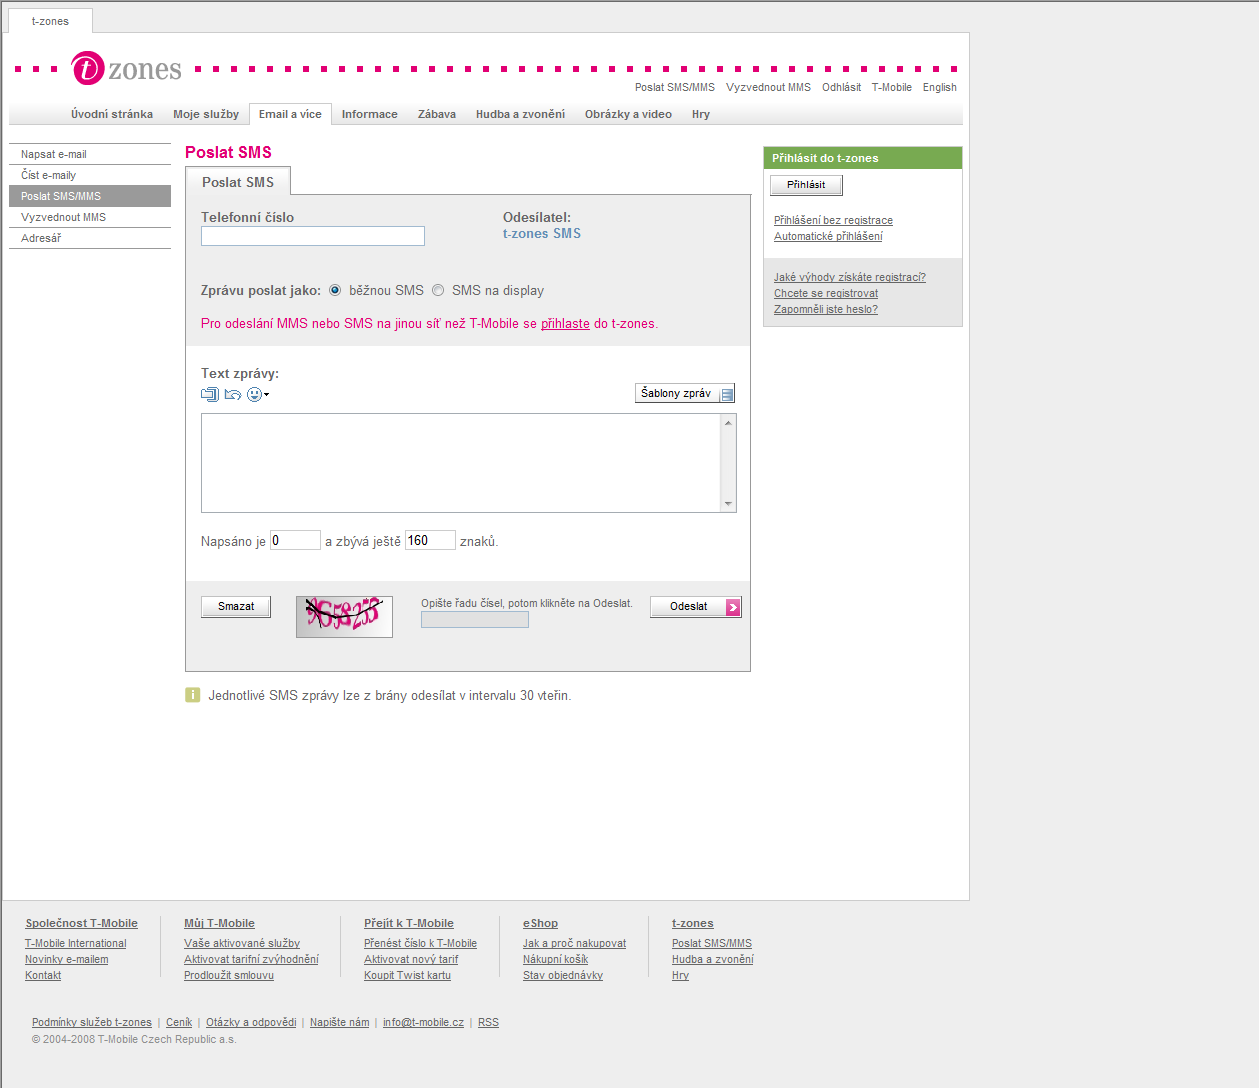Open Přihlášení bez registrace link
1259x1088 pixels.
(x=833, y=221)
